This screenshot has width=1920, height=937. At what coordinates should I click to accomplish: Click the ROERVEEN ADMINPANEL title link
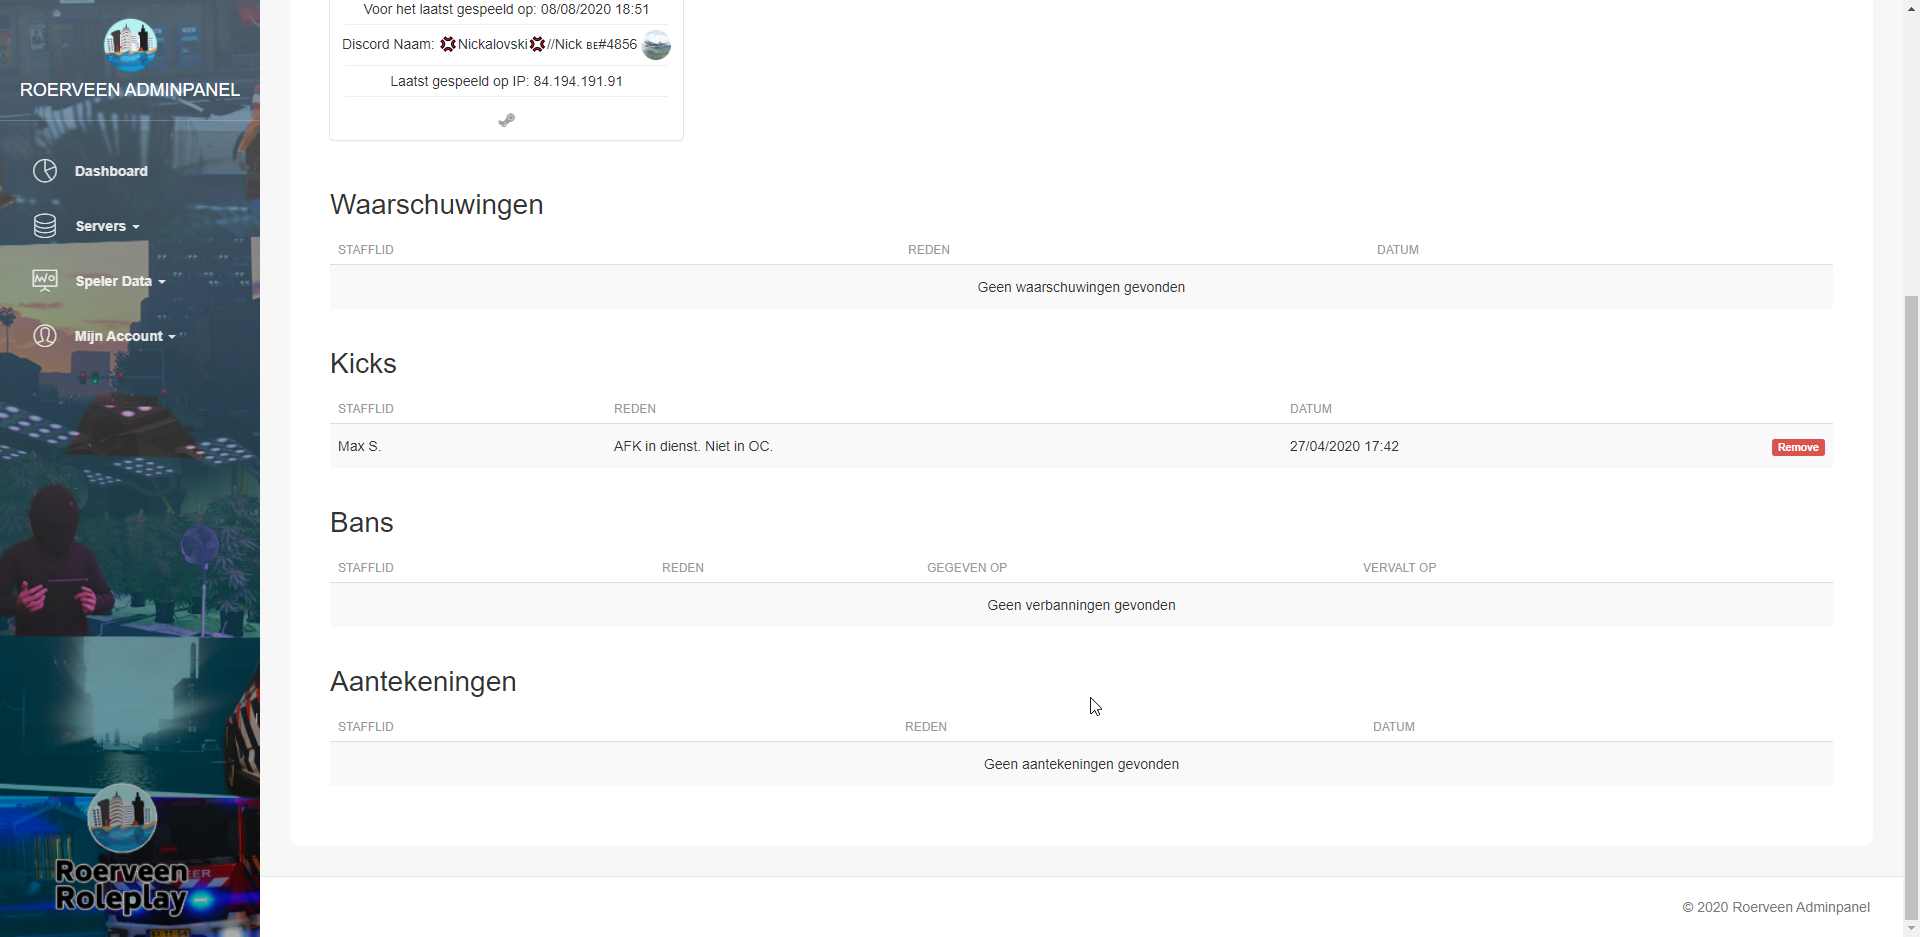point(130,90)
